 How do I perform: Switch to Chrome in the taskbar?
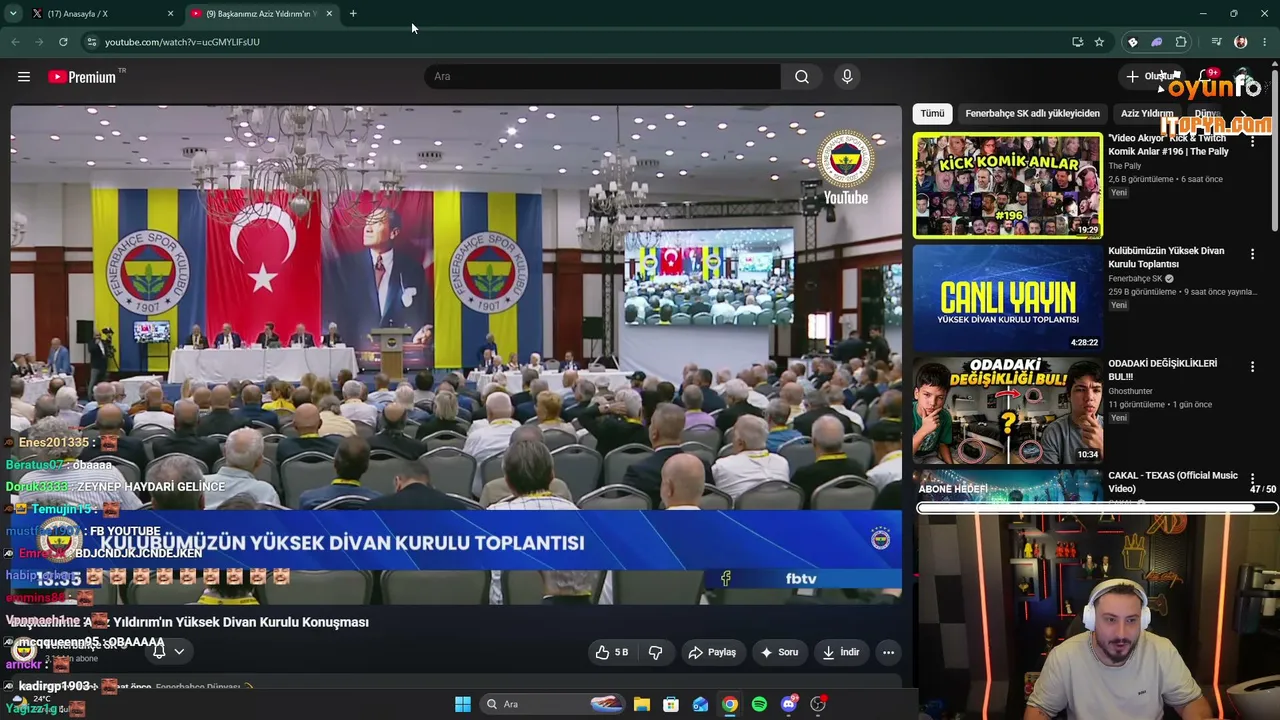tap(730, 704)
